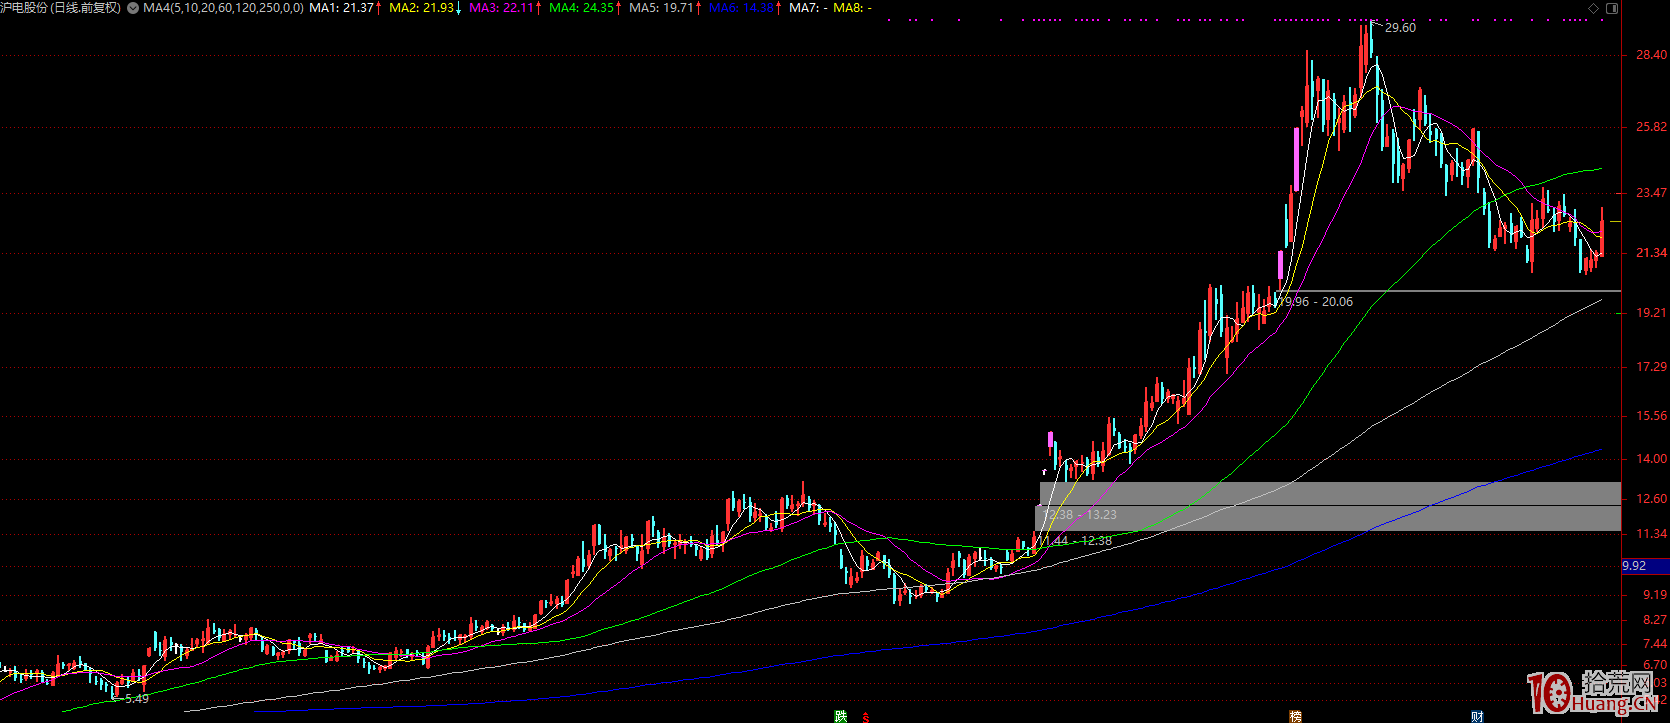The width and height of the screenshot is (1670, 723).
Task: Click the 25.82 price axis label
Action: (1651, 127)
